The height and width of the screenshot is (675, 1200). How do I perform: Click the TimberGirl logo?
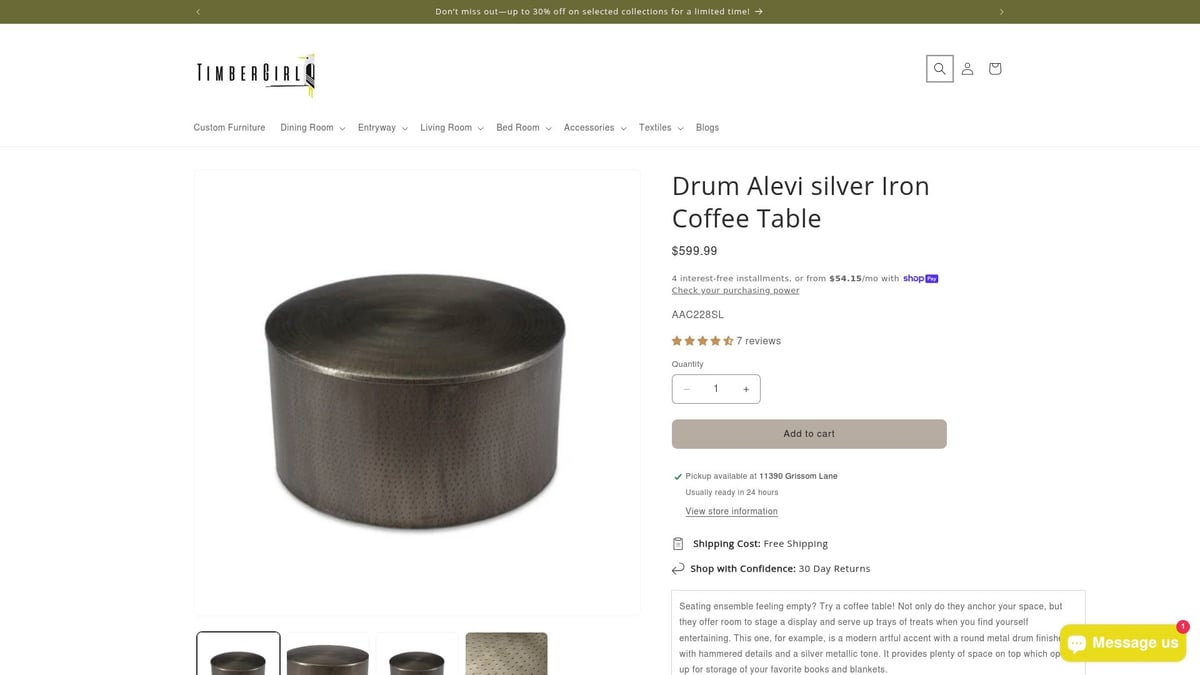click(x=255, y=74)
